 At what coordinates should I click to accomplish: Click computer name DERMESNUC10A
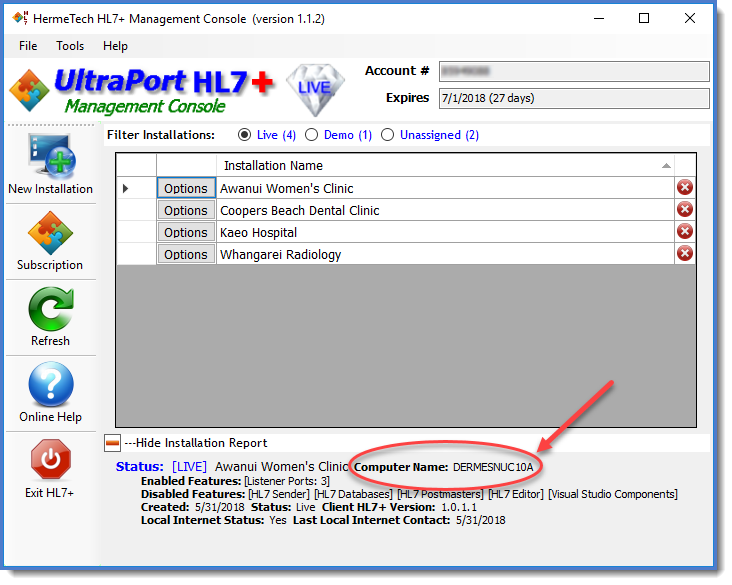[x=493, y=467]
